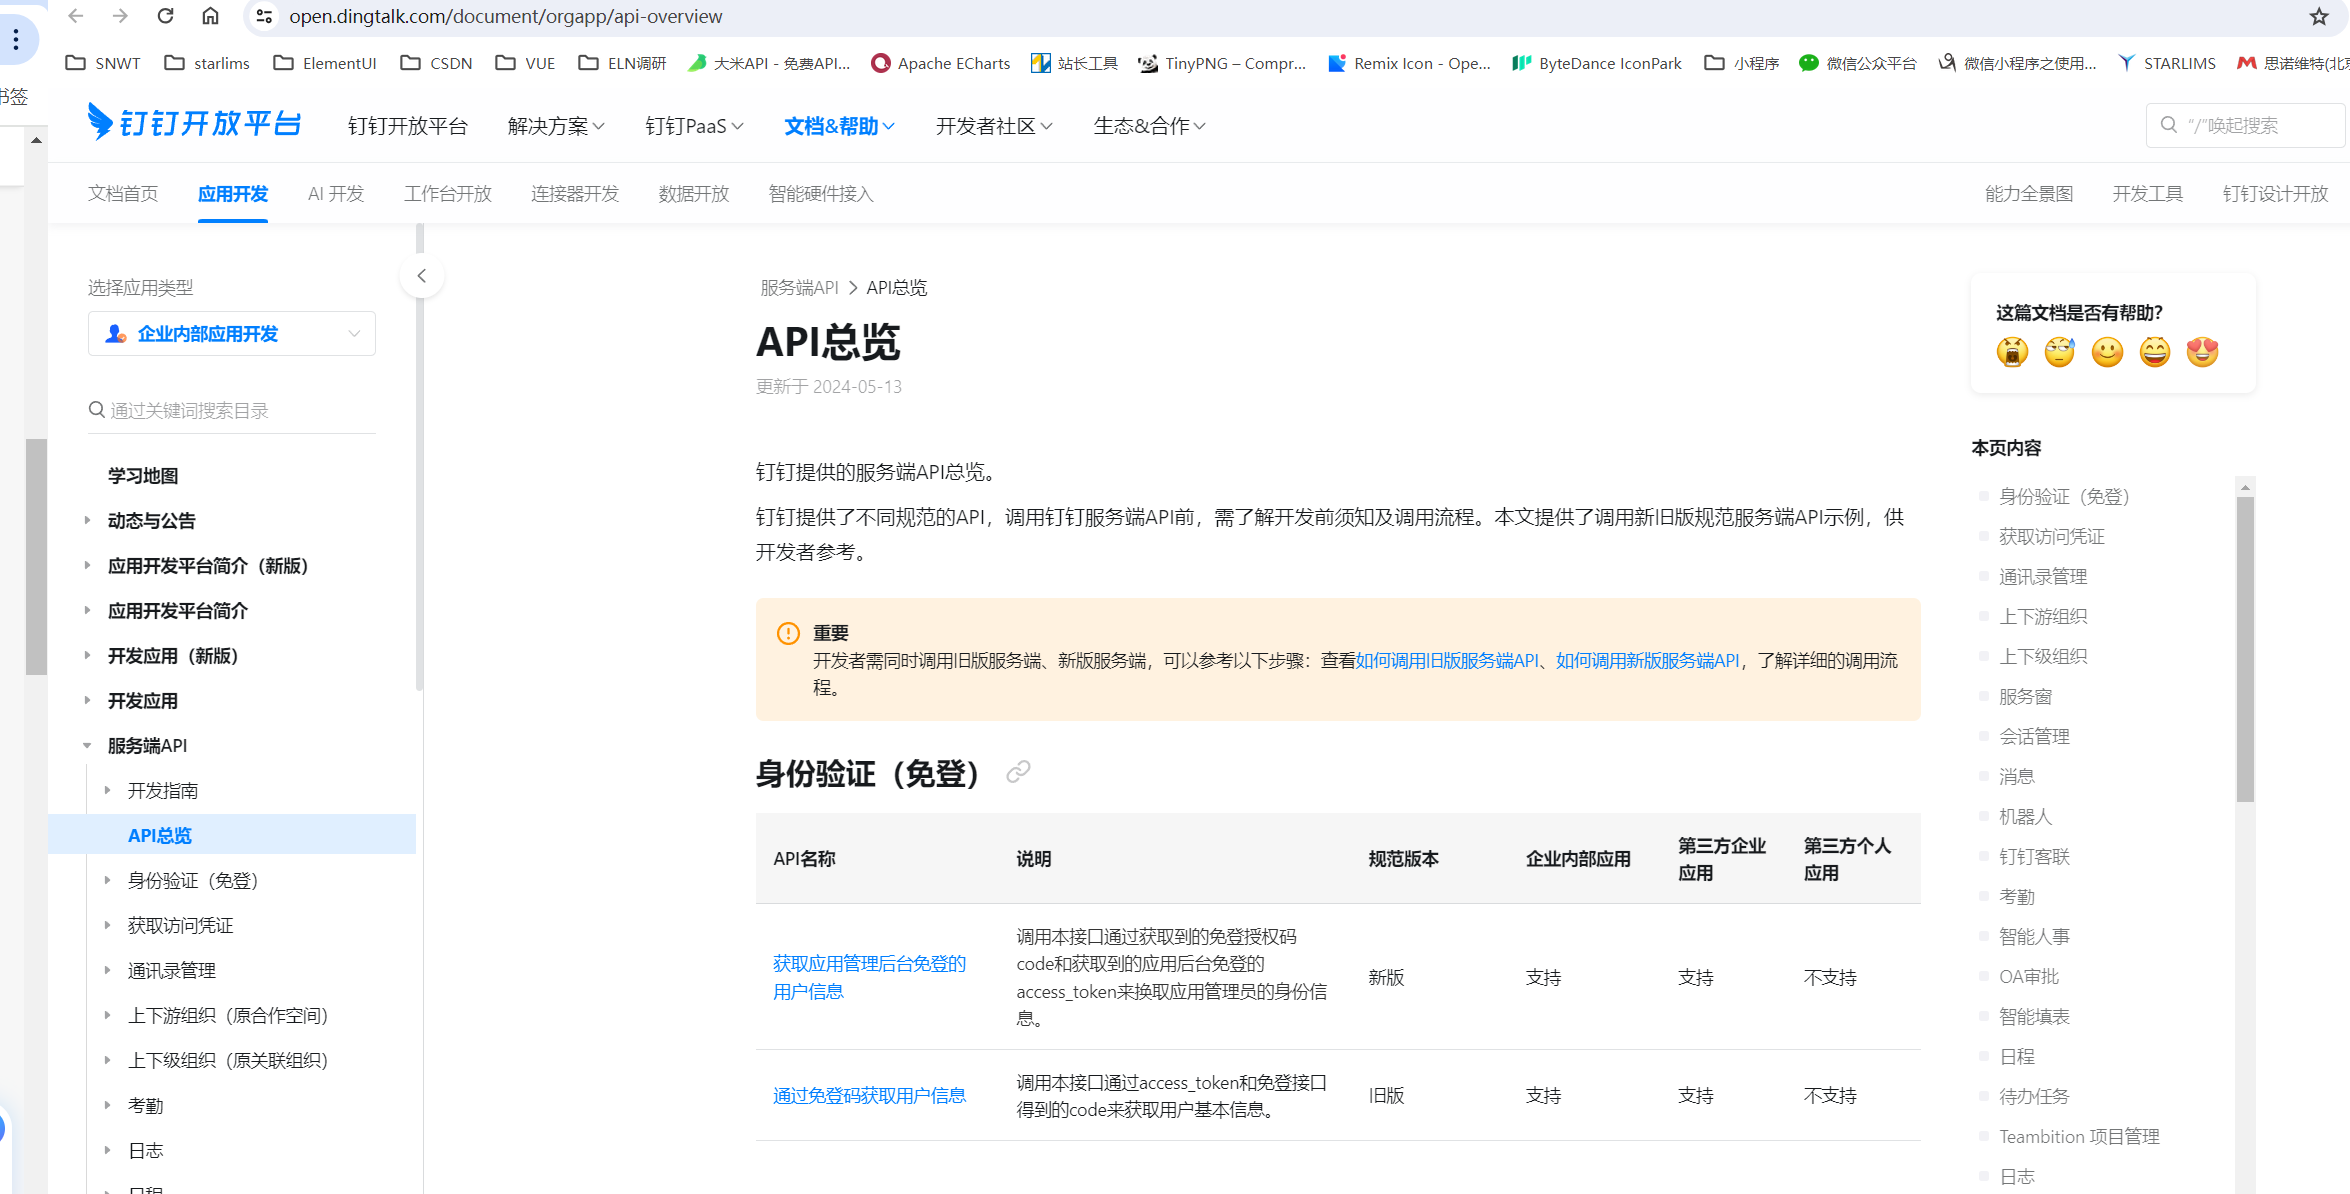Open 学习地图 in the sidebar
The image size is (2350, 1194).
pyautogui.click(x=143, y=475)
